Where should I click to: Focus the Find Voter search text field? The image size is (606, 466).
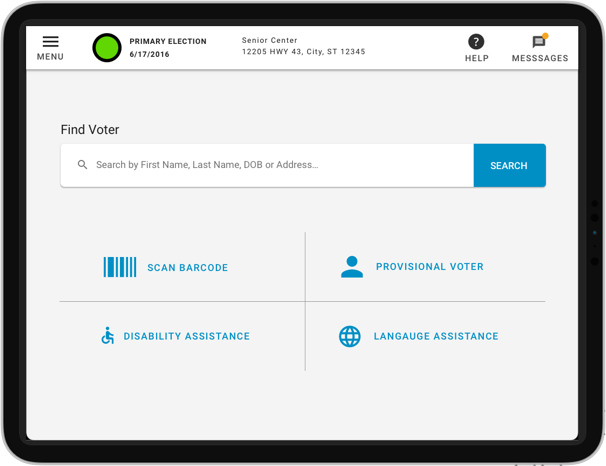tap(270, 165)
